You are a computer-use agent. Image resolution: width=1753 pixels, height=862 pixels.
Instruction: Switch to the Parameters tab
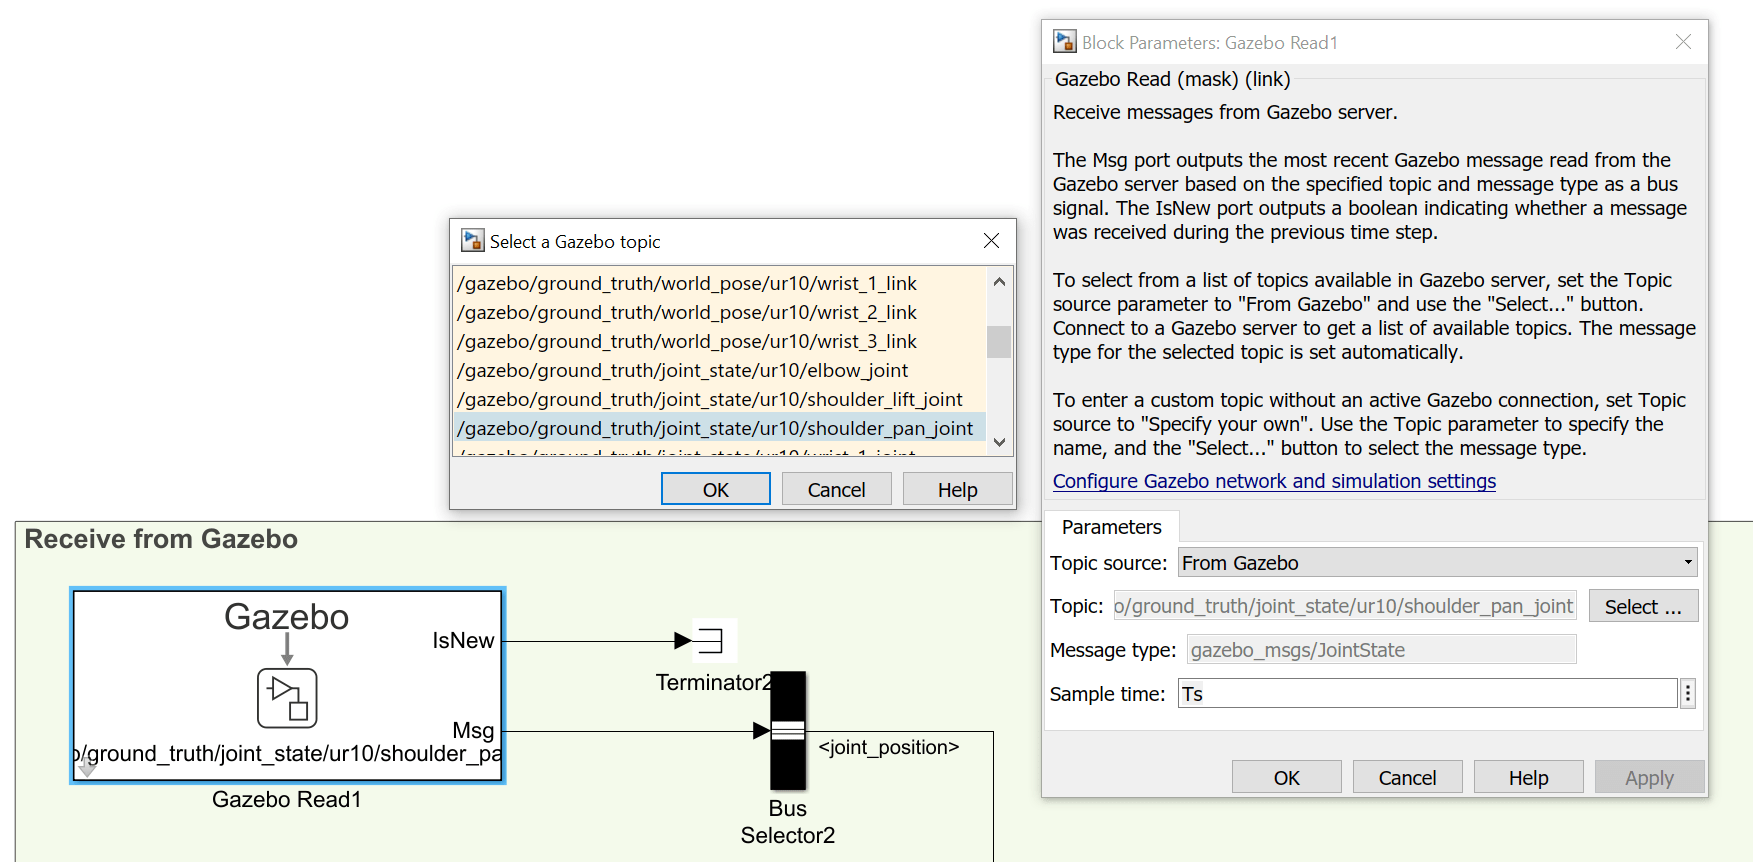(x=1112, y=527)
